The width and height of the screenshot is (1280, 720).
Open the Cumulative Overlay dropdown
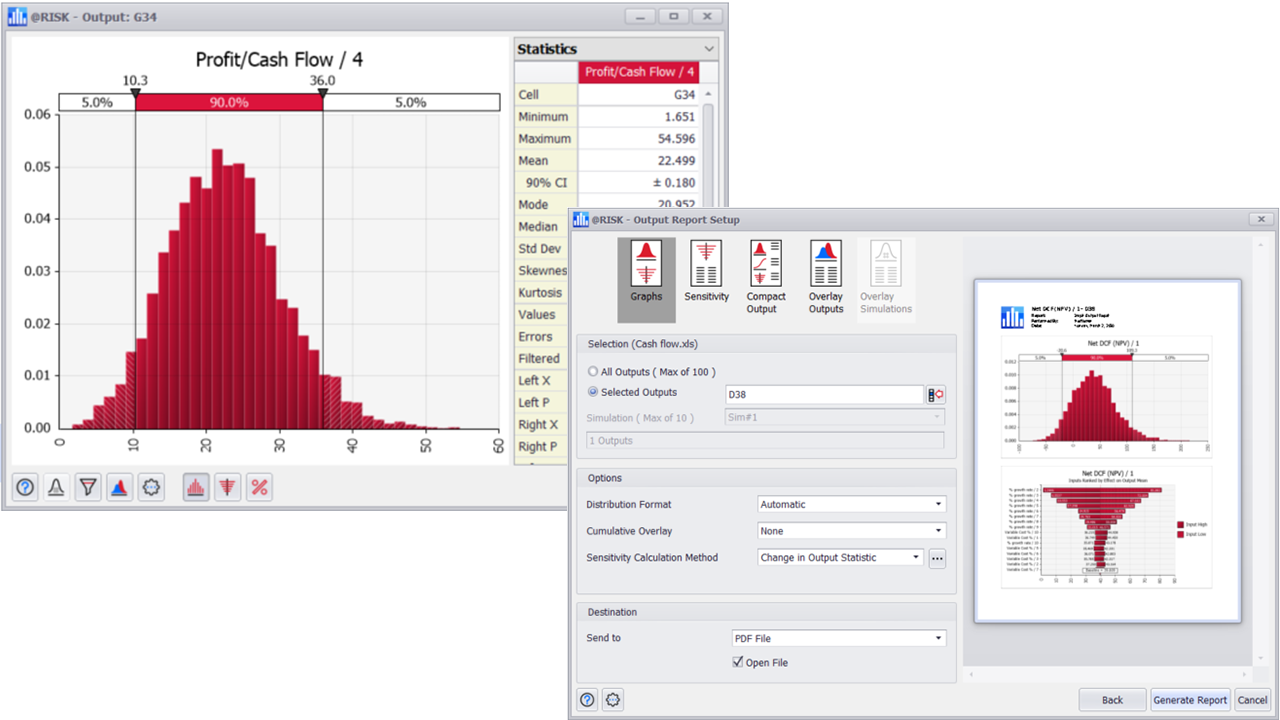click(x=938, y=531)
